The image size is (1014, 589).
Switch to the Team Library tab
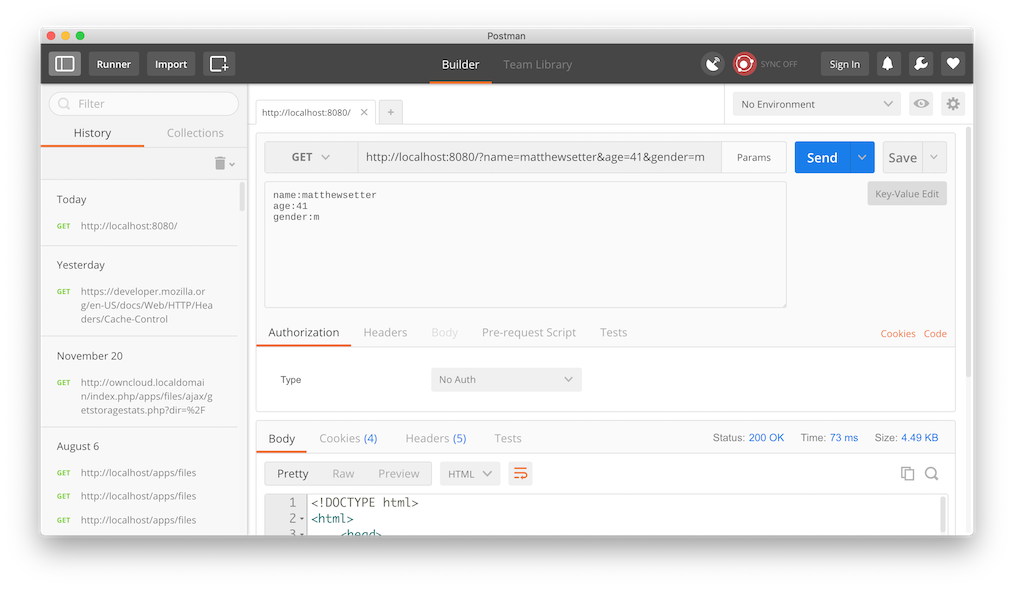(537, 65)
